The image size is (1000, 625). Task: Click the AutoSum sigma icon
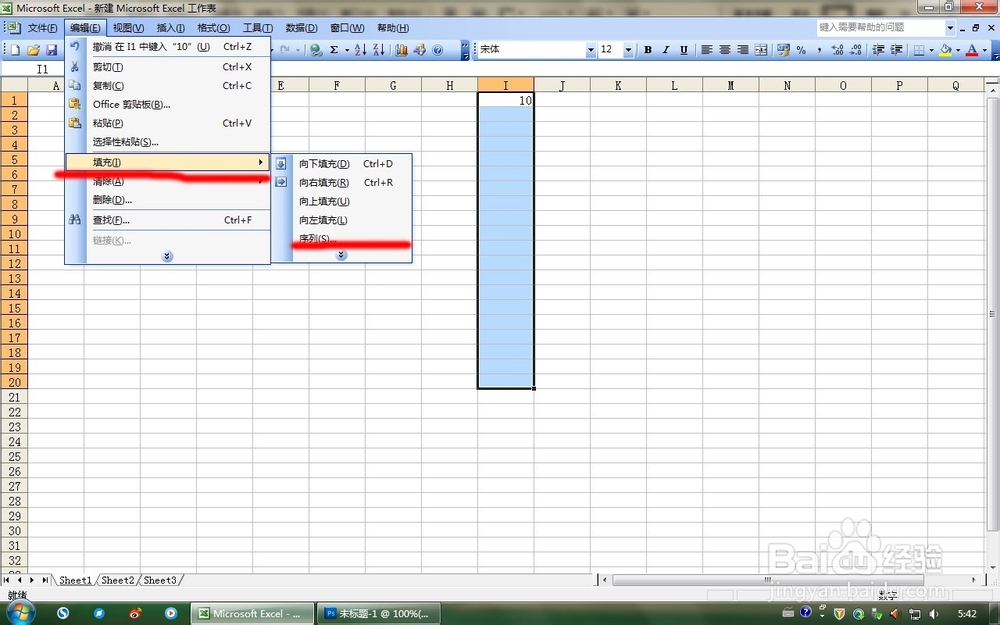[x=334, y=50]
